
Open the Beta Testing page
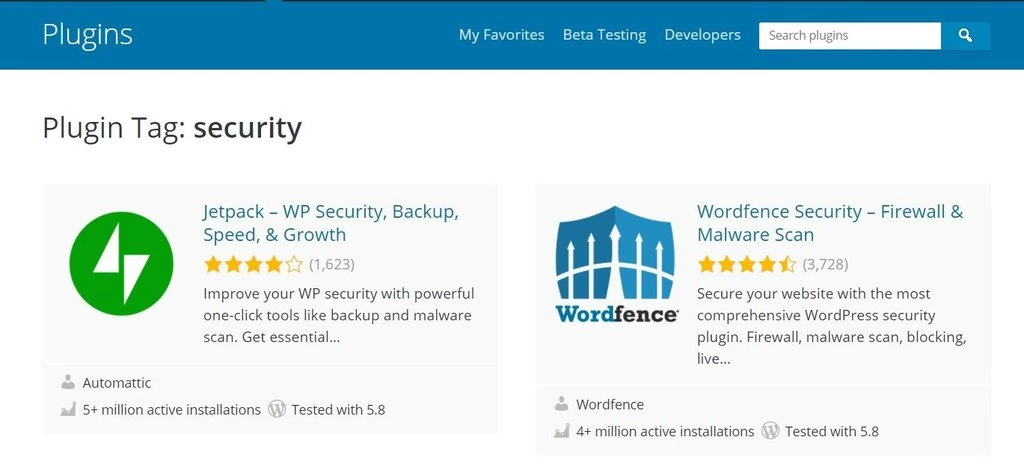click(604, 35)
